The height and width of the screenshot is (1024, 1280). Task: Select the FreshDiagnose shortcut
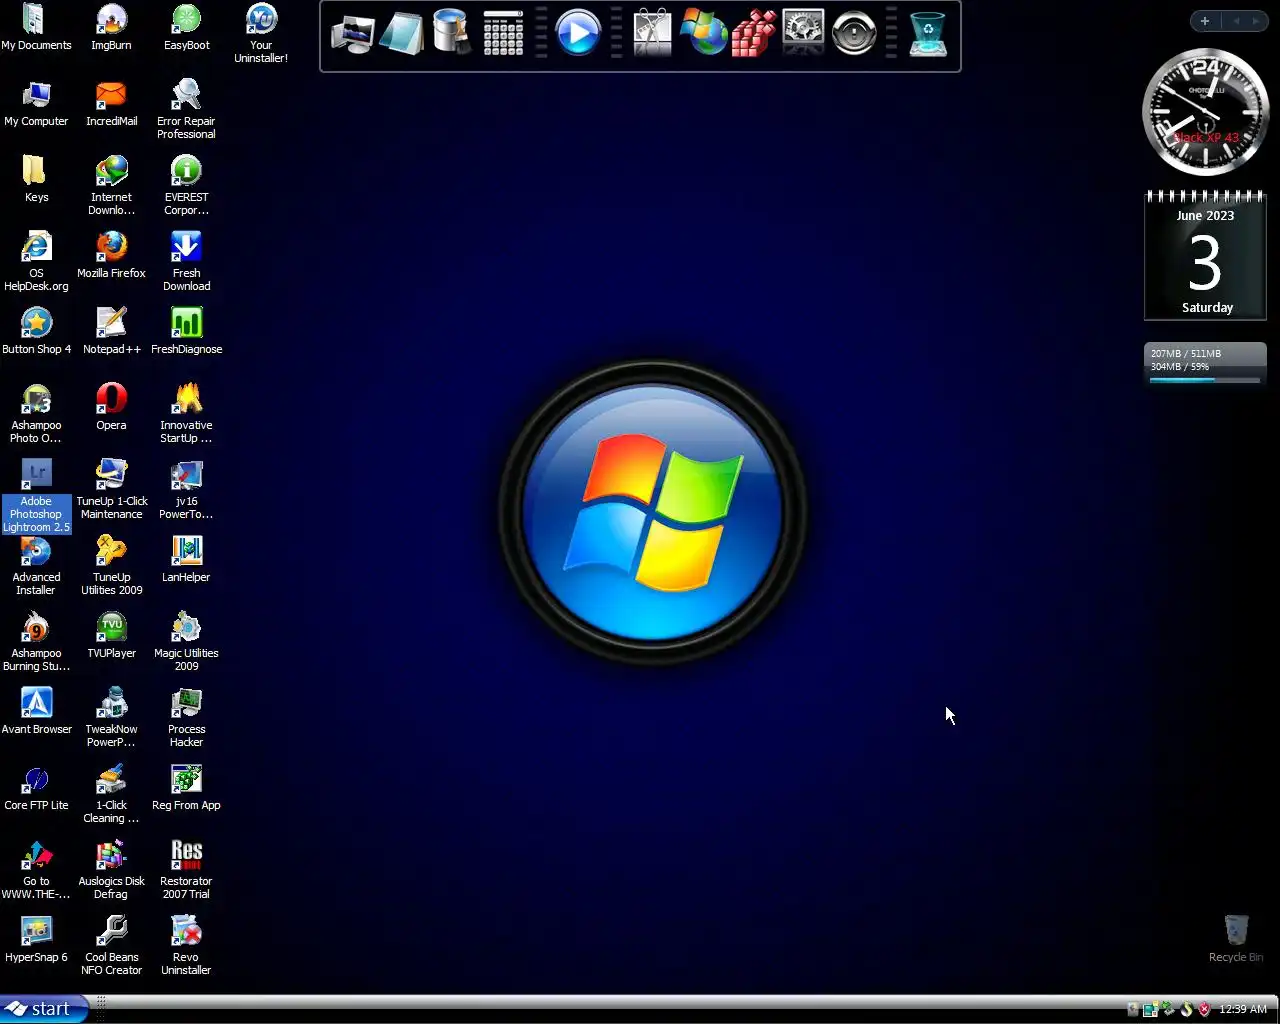pyautogui.click(x=186, y=332)
